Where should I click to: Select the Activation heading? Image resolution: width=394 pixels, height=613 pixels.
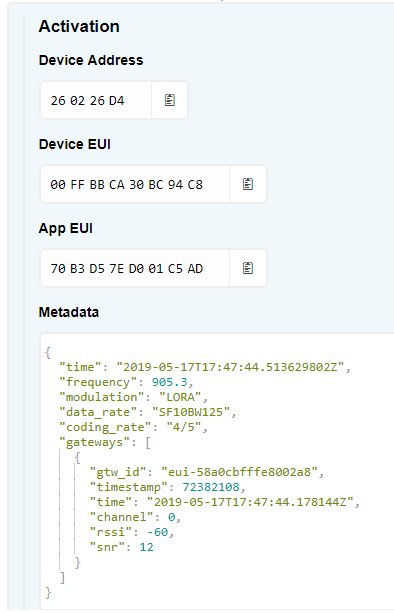click(x=79, y=27)
